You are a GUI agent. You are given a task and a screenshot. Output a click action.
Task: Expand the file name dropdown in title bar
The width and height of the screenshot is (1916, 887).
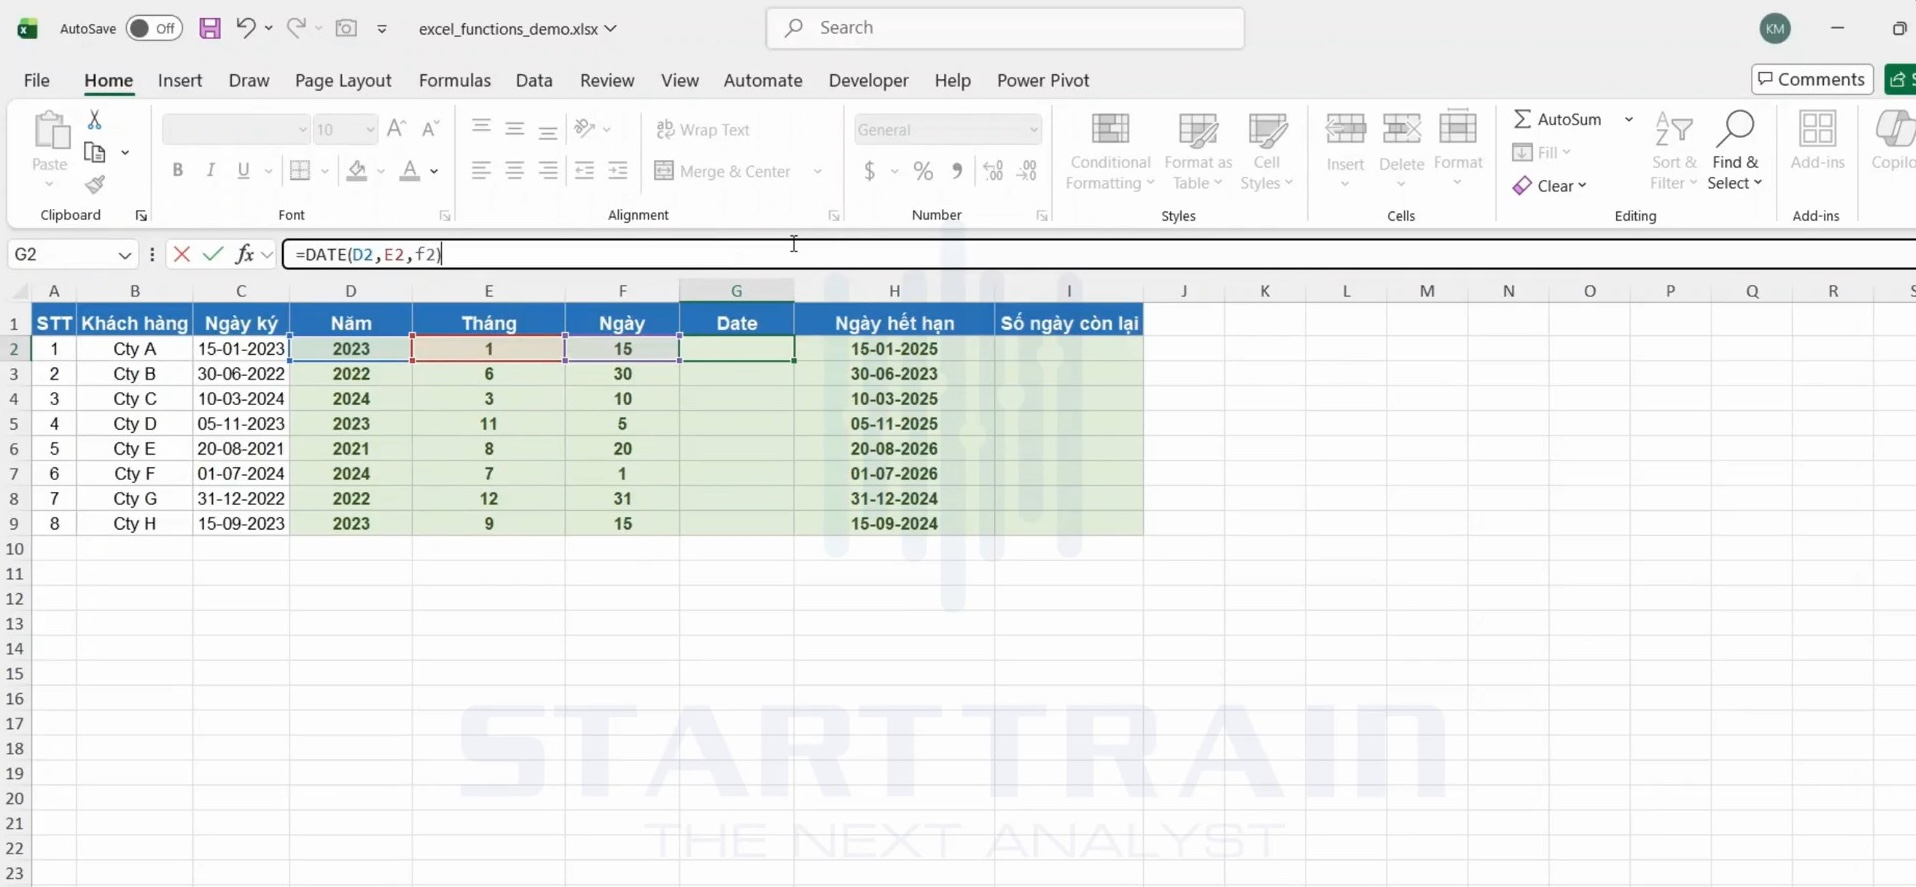(x=611, y=29)
